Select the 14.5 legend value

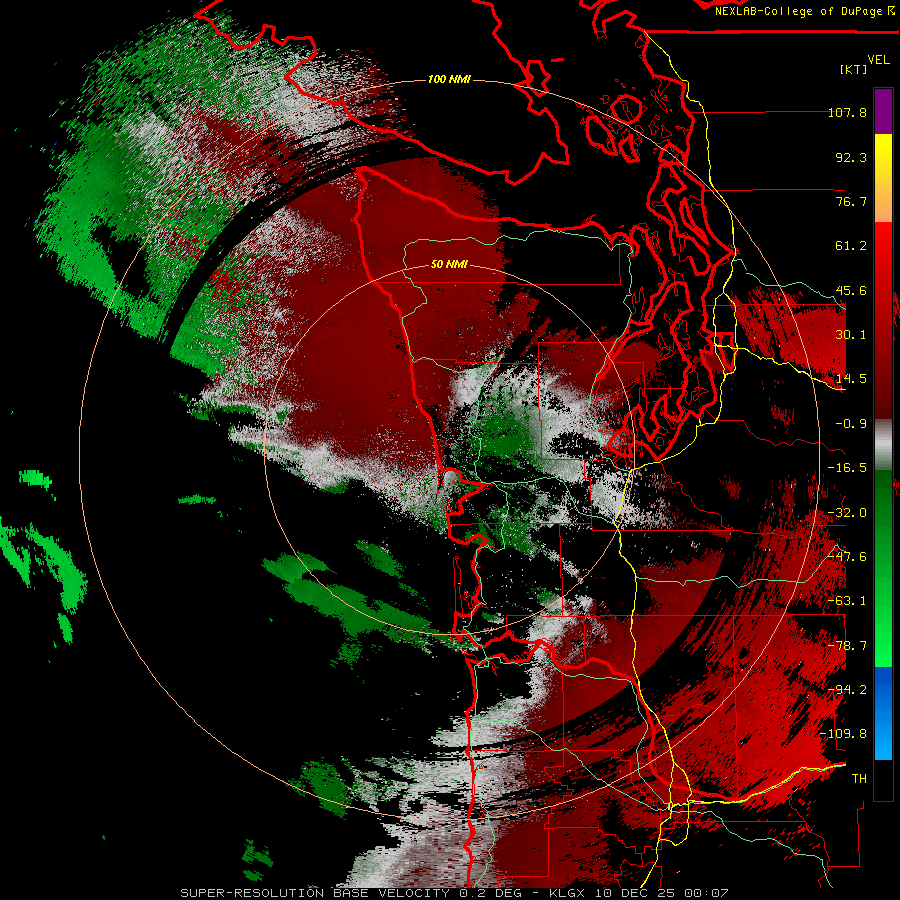(x=851, y=379)
